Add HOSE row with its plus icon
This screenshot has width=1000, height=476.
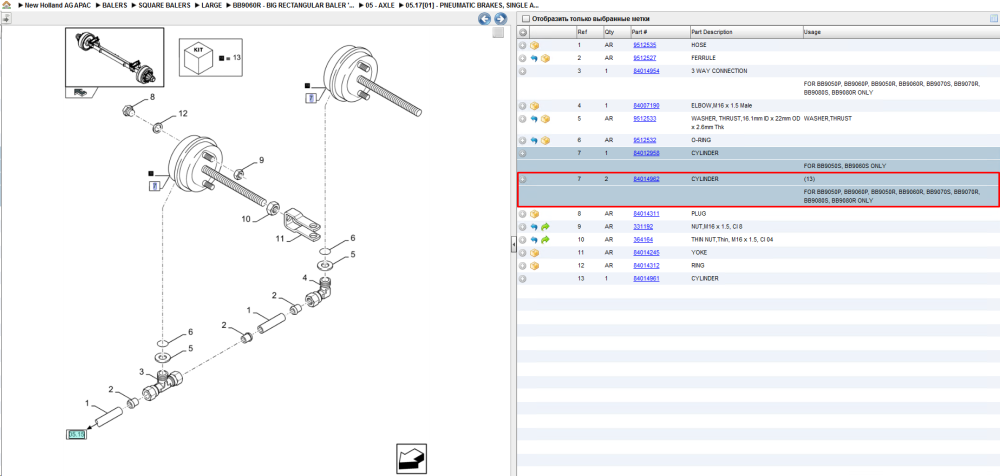point(522,45)
